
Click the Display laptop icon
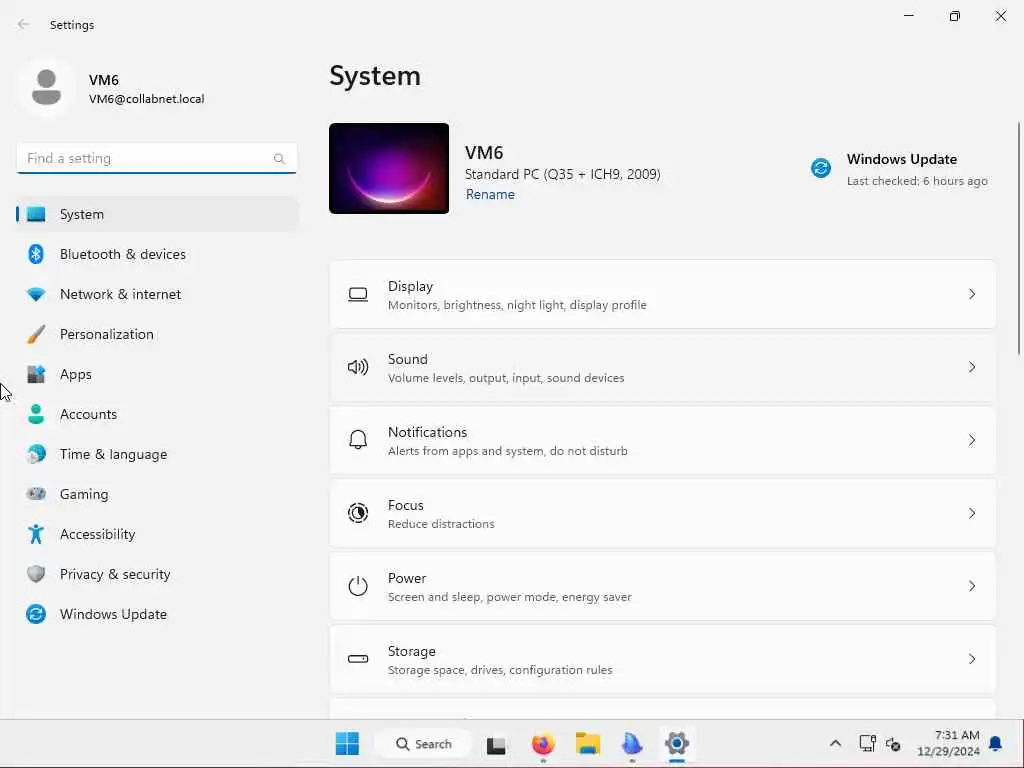358,295
